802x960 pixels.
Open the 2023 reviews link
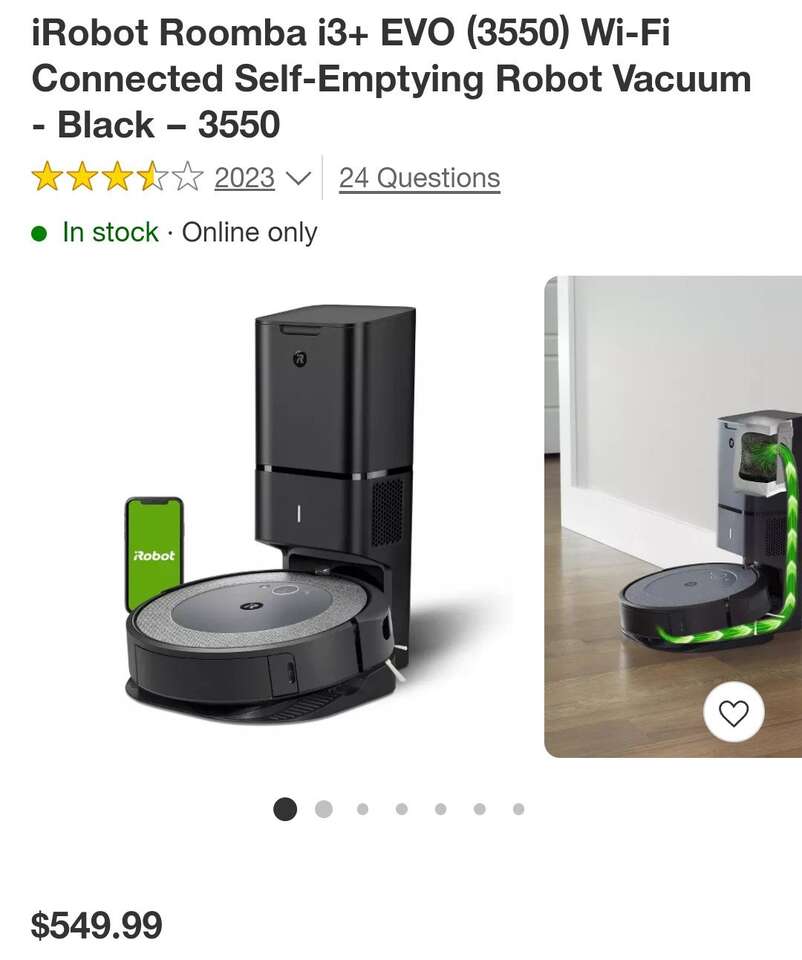coord(244,178)
